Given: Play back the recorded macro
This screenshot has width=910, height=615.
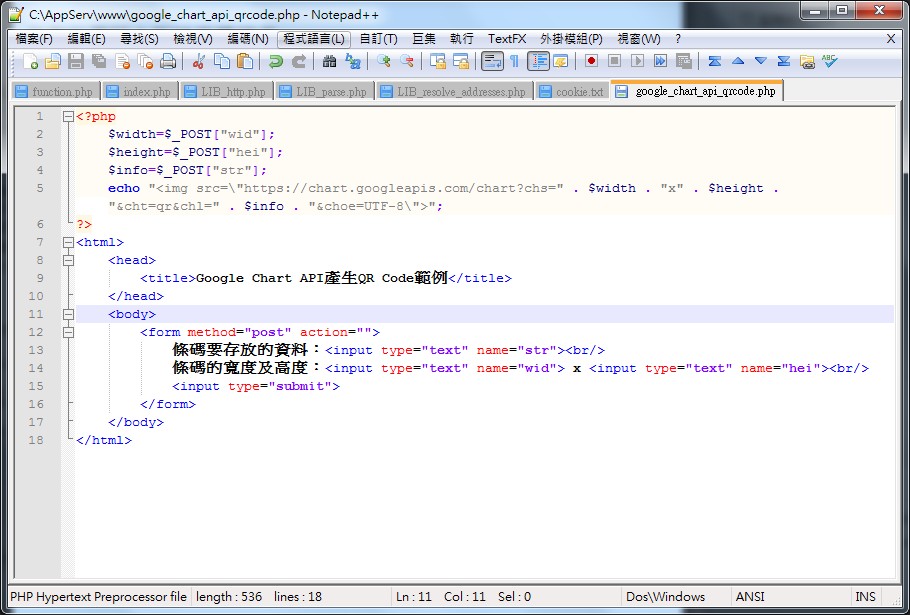Looking at the screenshot, I should click(x=637, y=61).
